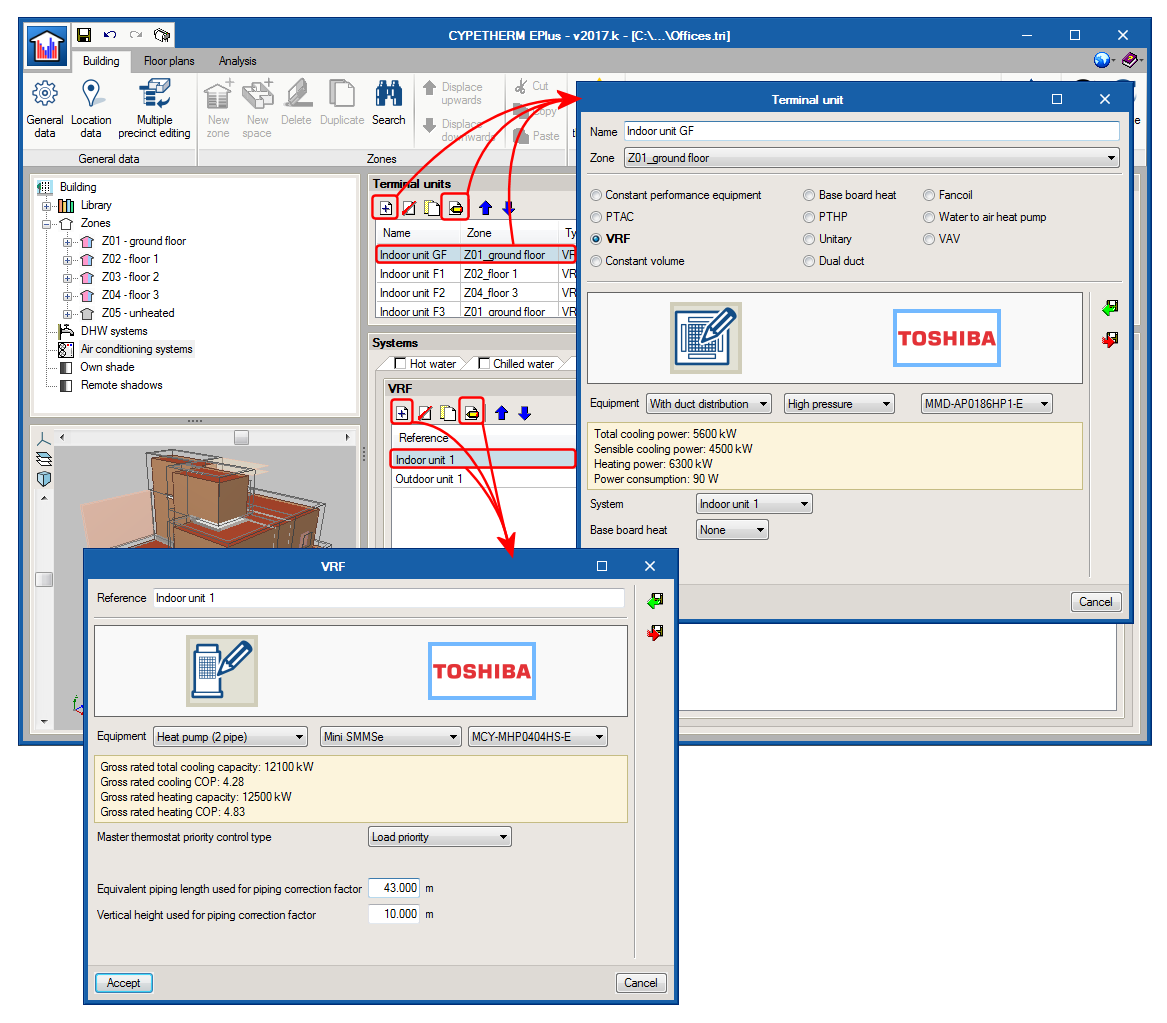The image size is (1167, 1023).
Task: Click the save icon in title bar
Action: pos(84,35)
